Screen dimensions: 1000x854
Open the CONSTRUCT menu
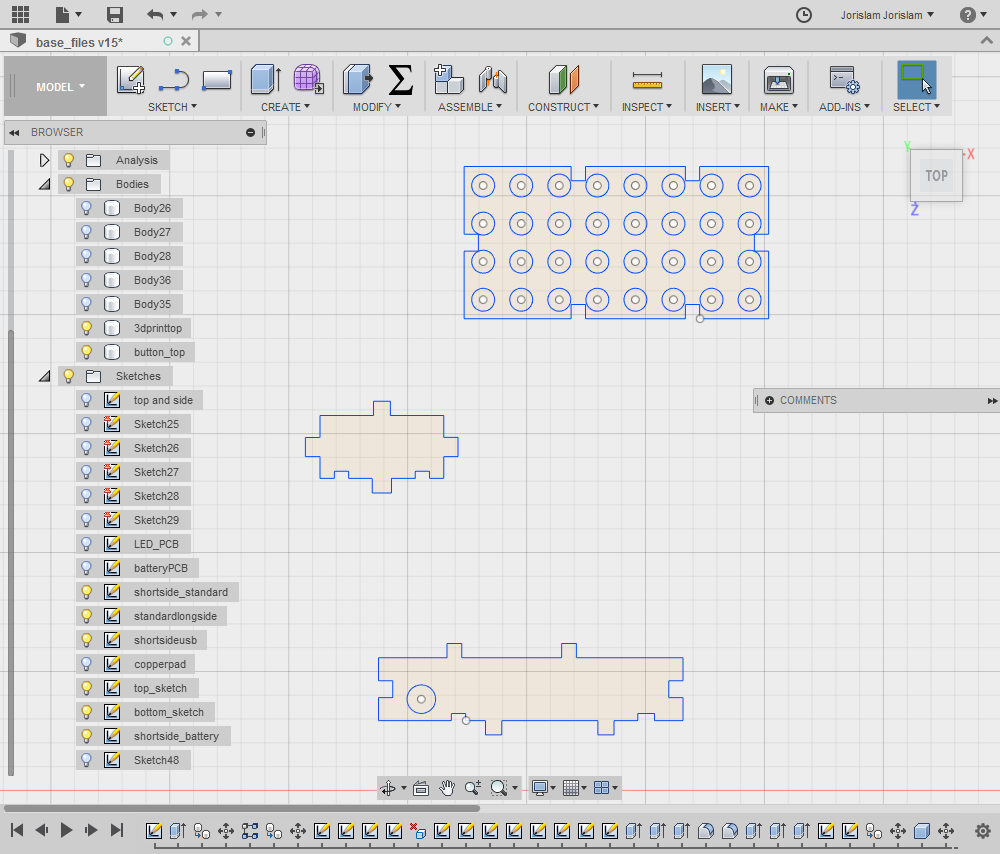pos(563,107)
